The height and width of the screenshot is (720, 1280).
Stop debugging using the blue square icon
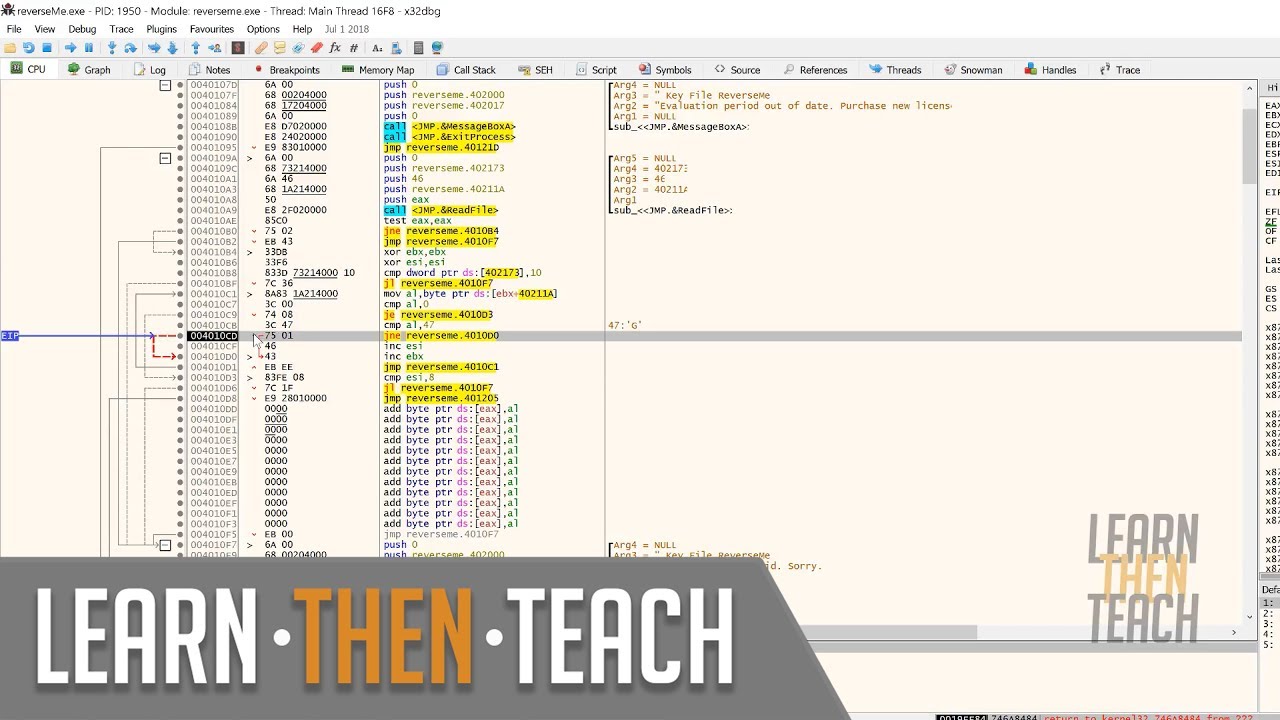[47, 48]
